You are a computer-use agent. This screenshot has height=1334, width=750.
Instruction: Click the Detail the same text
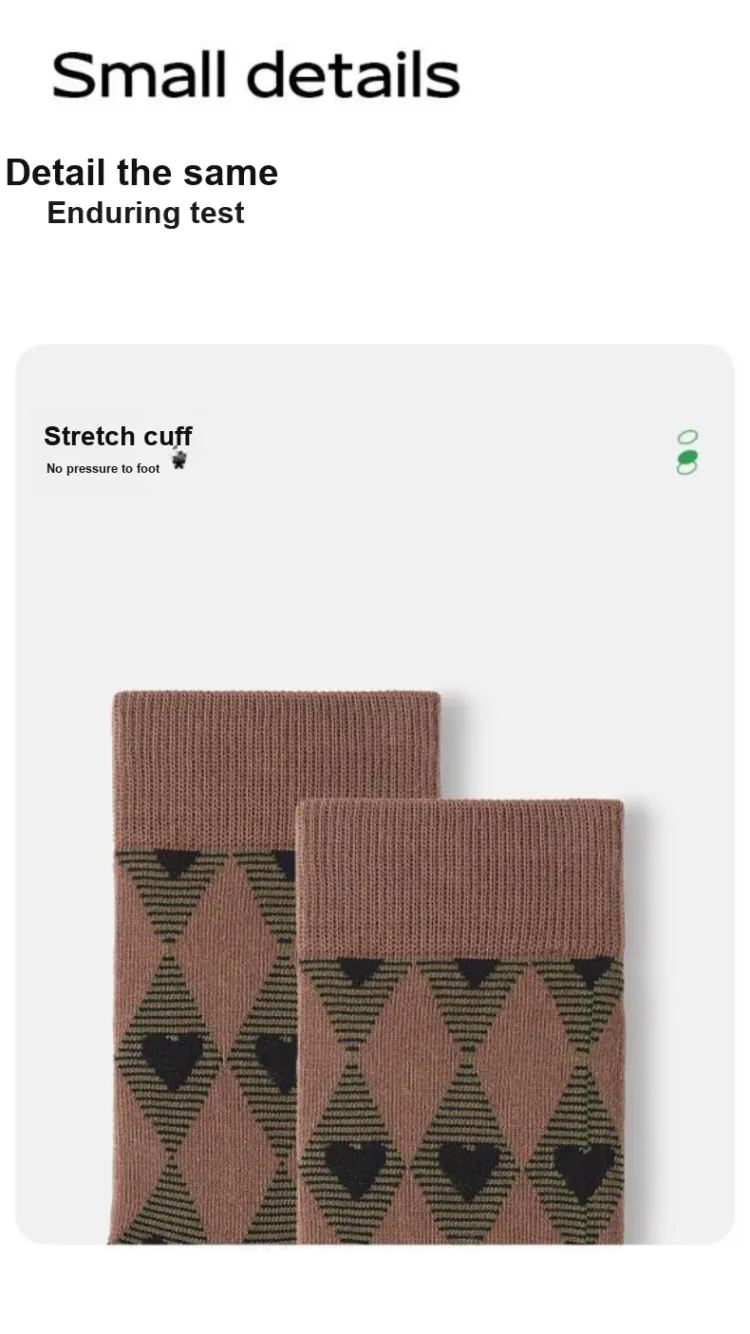pos(142,173)
